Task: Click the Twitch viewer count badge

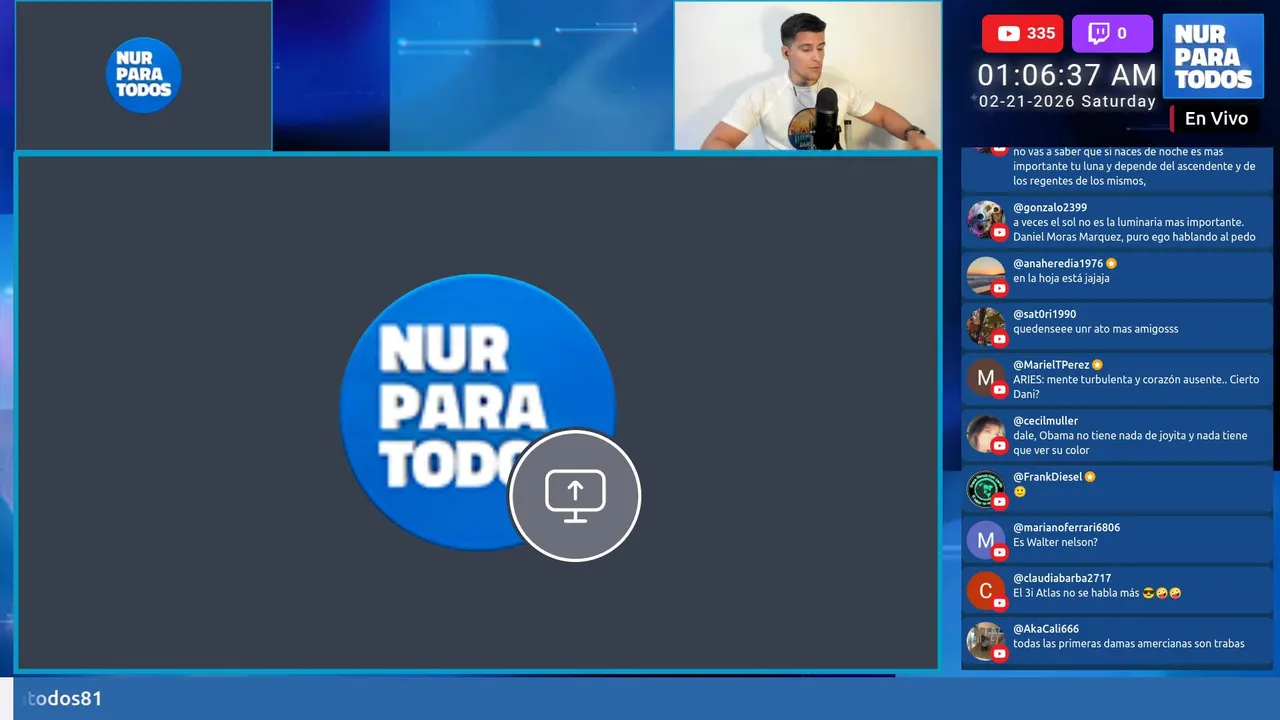Action: coord(1112,33)
